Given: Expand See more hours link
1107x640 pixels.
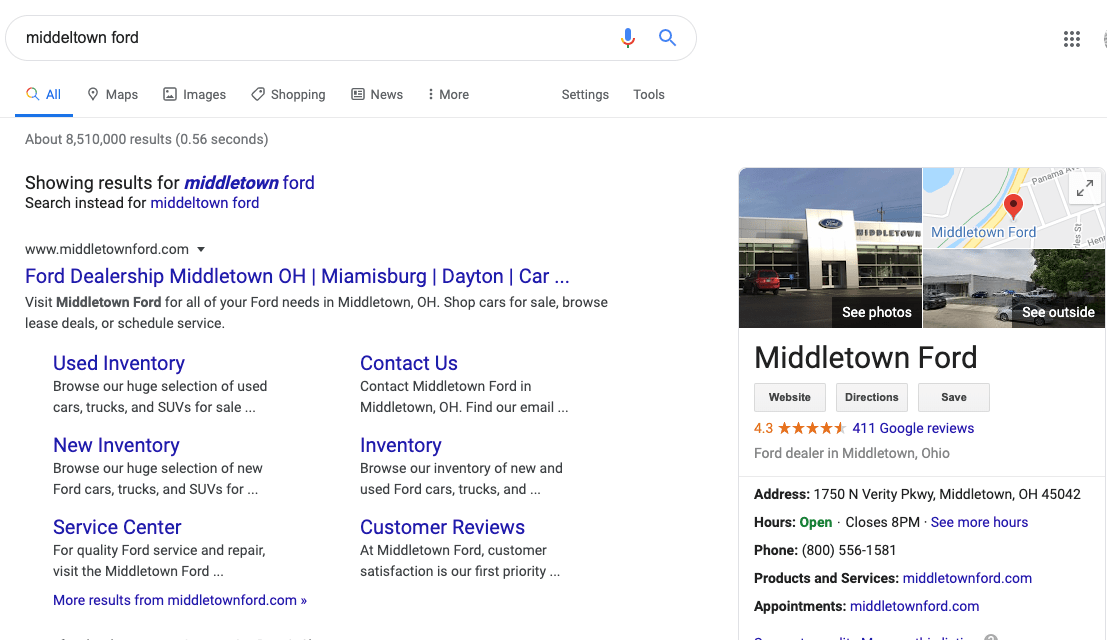Looking at the screenshot, I should 979,522.
